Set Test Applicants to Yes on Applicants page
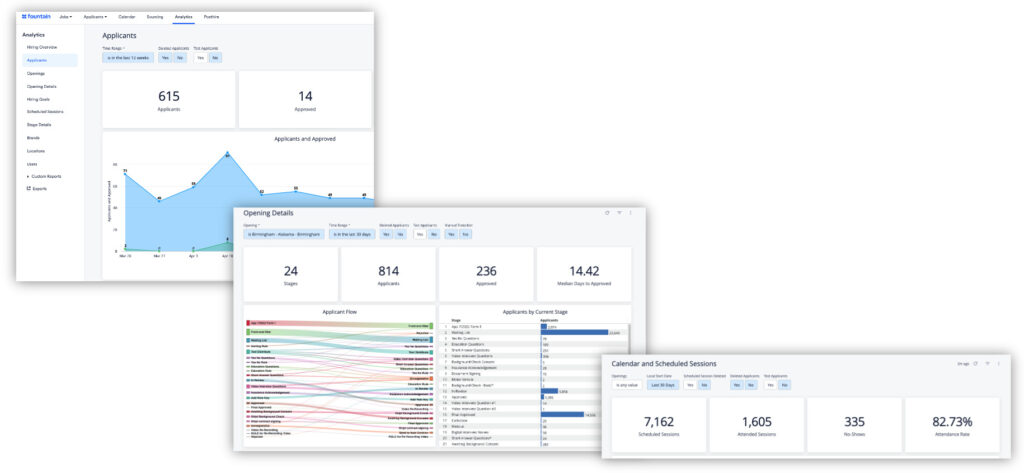This screenshot has width=1024, height=473. (200, 58)
